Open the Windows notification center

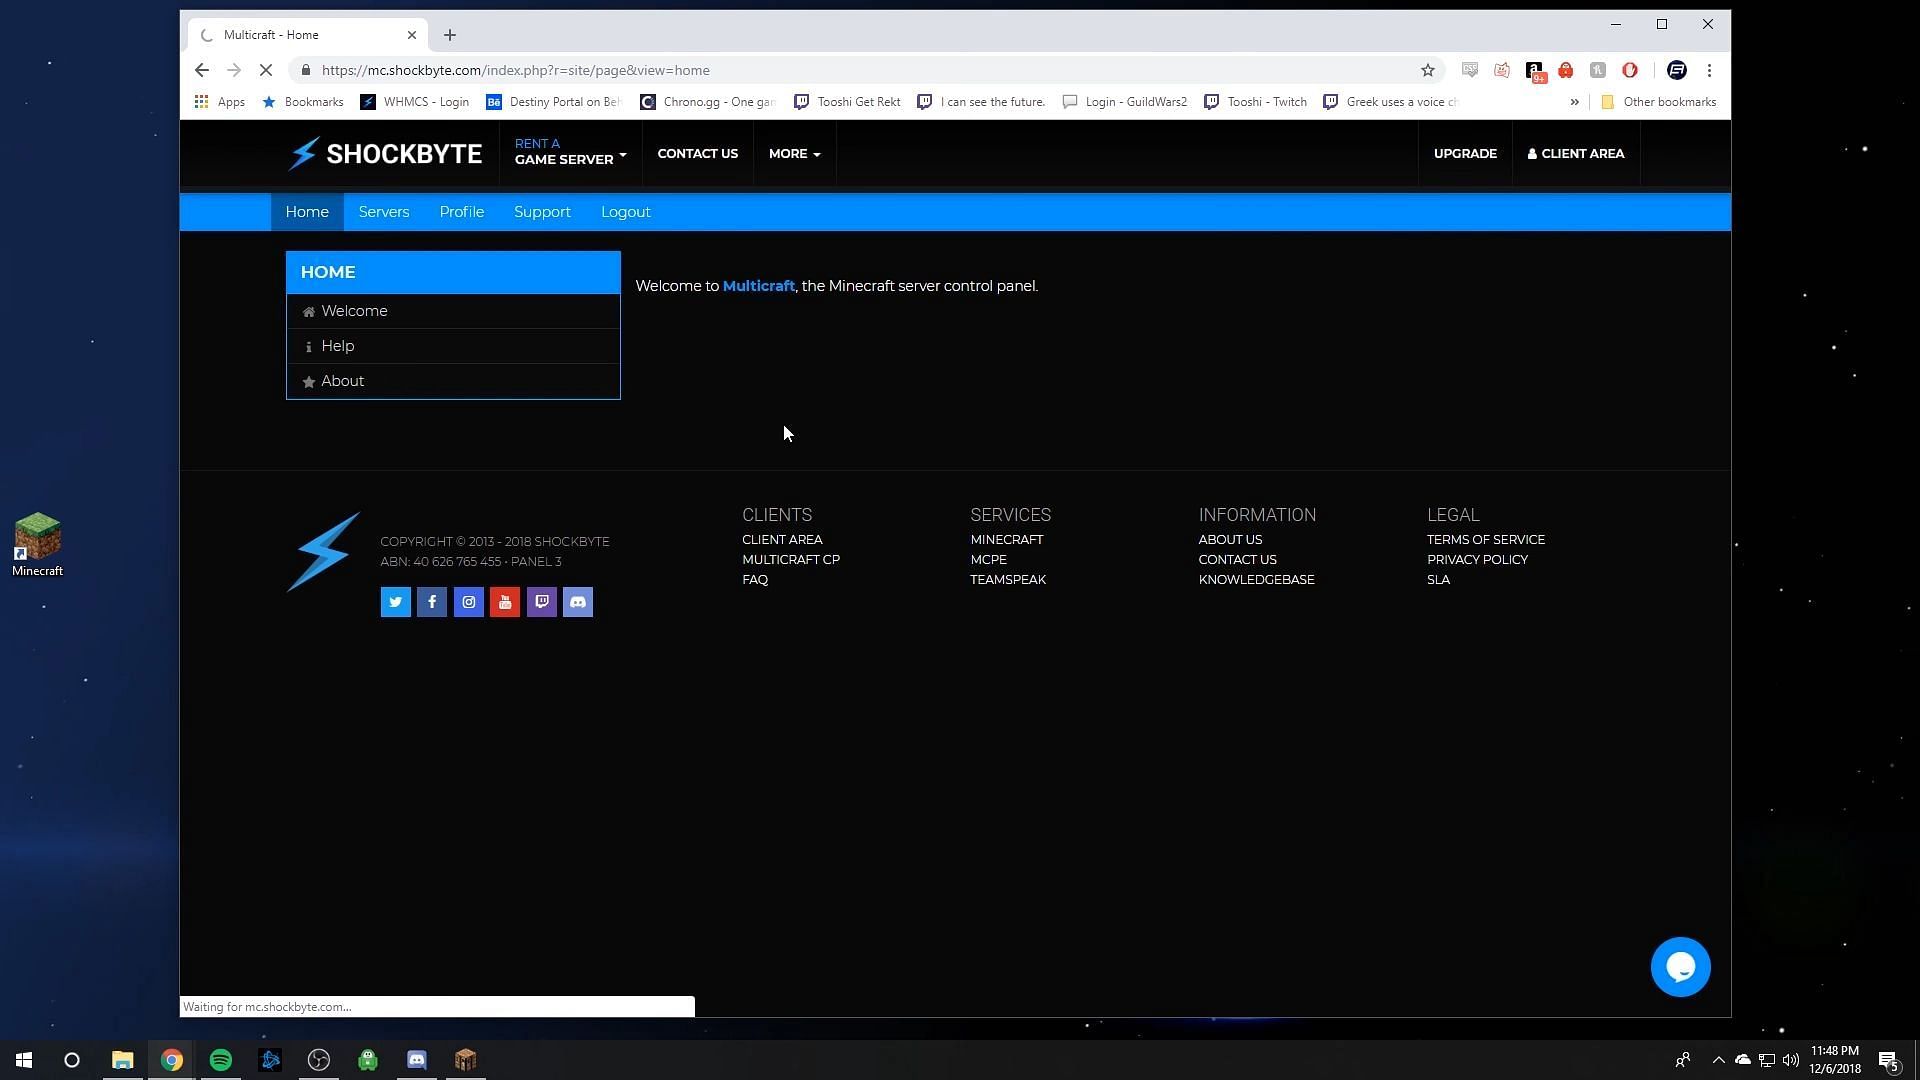pyautogui.click(x=1889, y=1060)
